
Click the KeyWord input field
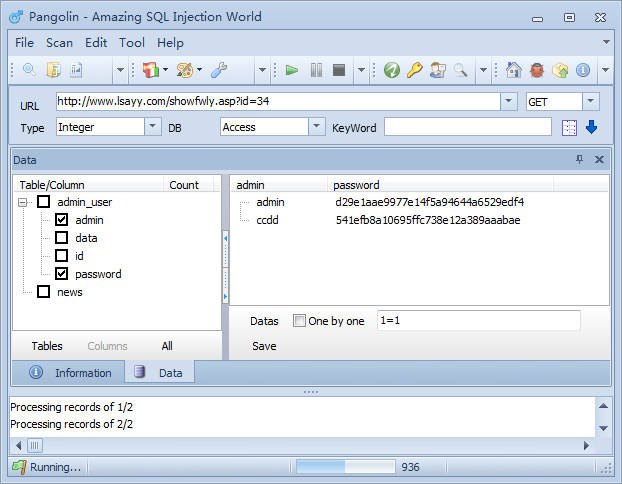[468, 127]
